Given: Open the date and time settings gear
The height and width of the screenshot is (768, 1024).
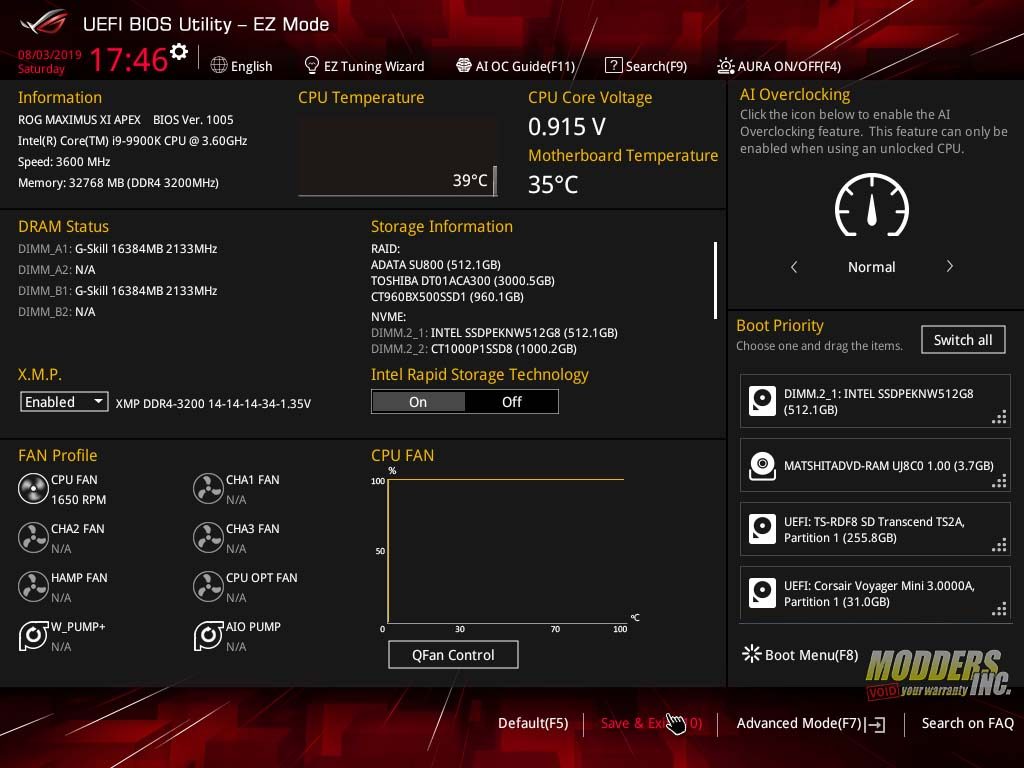Looking at the screenshot, I should tap(179, 51).
